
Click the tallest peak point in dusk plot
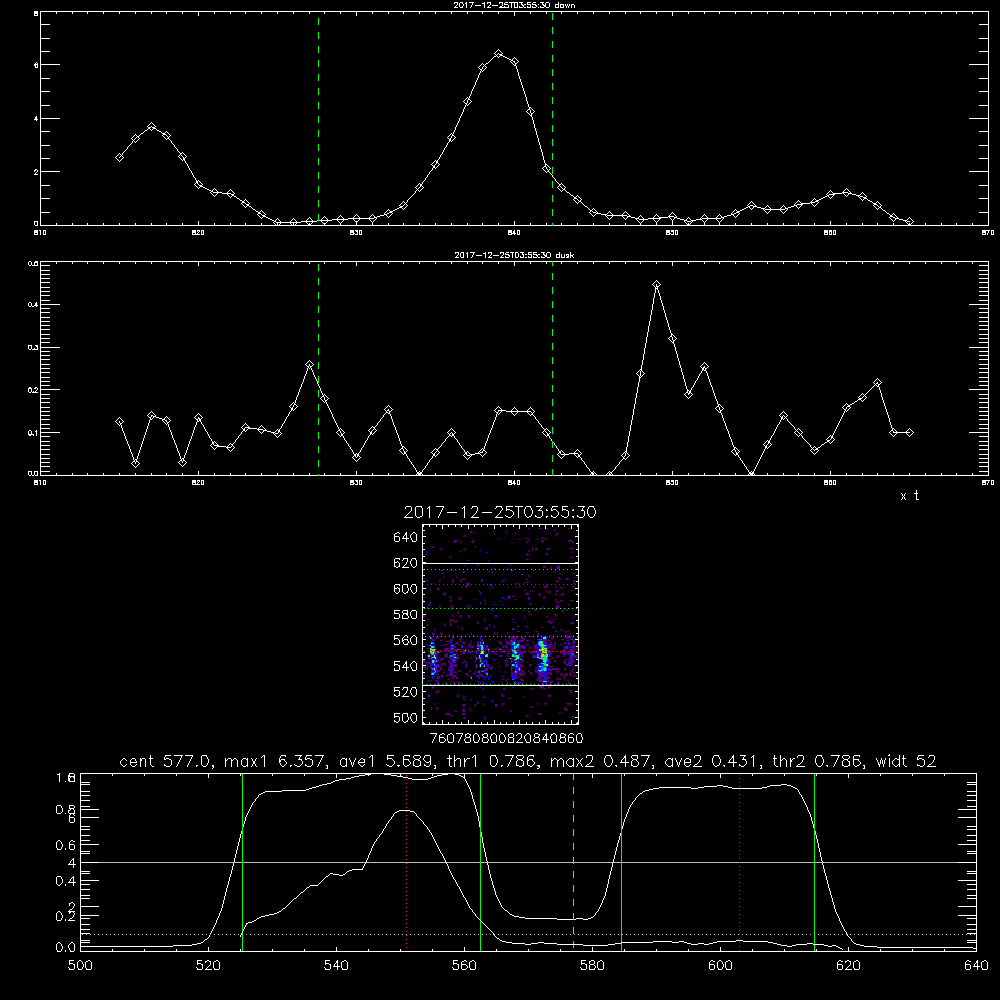coord(656,284)
